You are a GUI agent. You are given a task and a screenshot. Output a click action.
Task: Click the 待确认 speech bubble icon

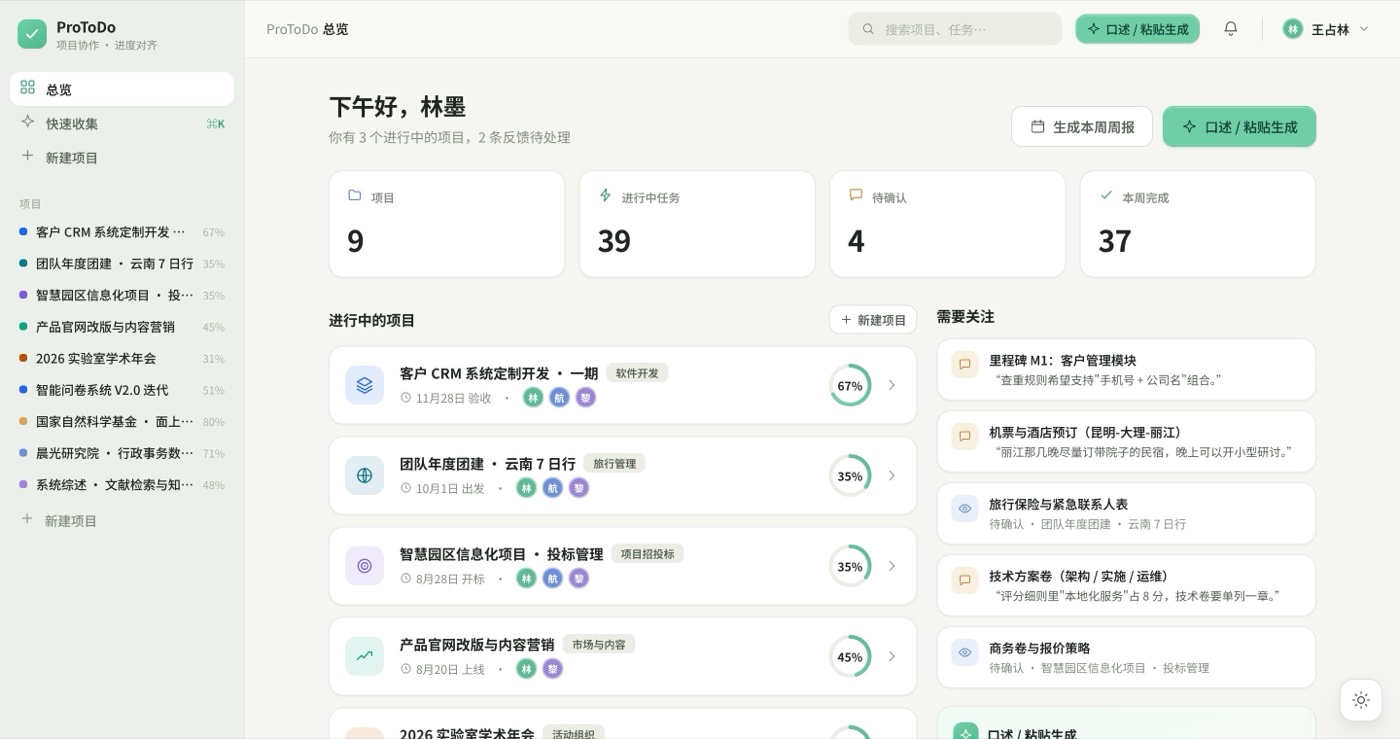855,196
